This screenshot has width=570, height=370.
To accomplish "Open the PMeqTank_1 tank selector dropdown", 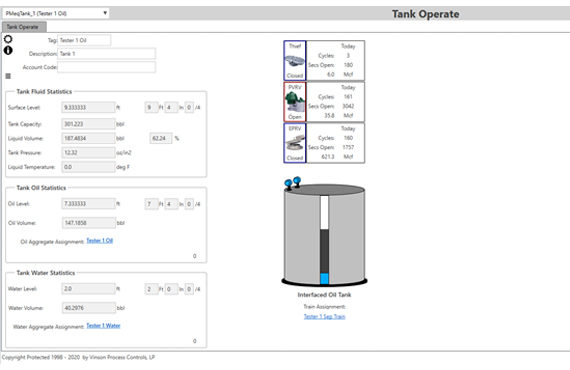I will (56, 13).
